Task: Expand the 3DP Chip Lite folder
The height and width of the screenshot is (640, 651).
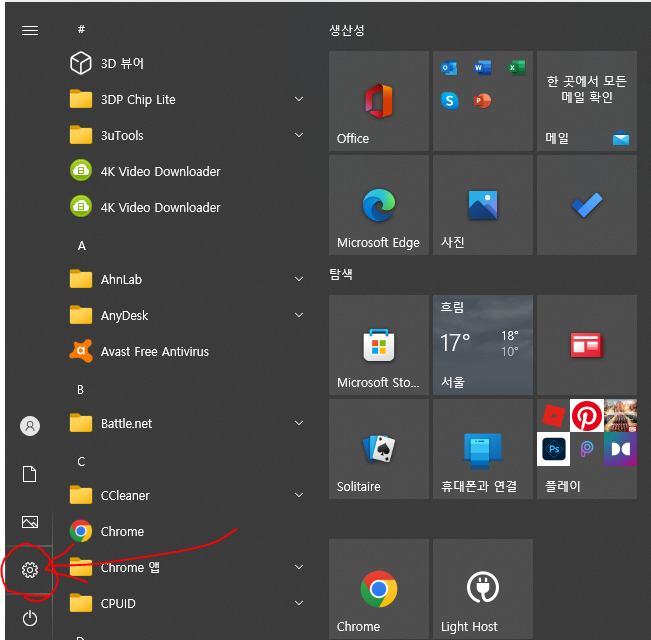Action: 299,99
